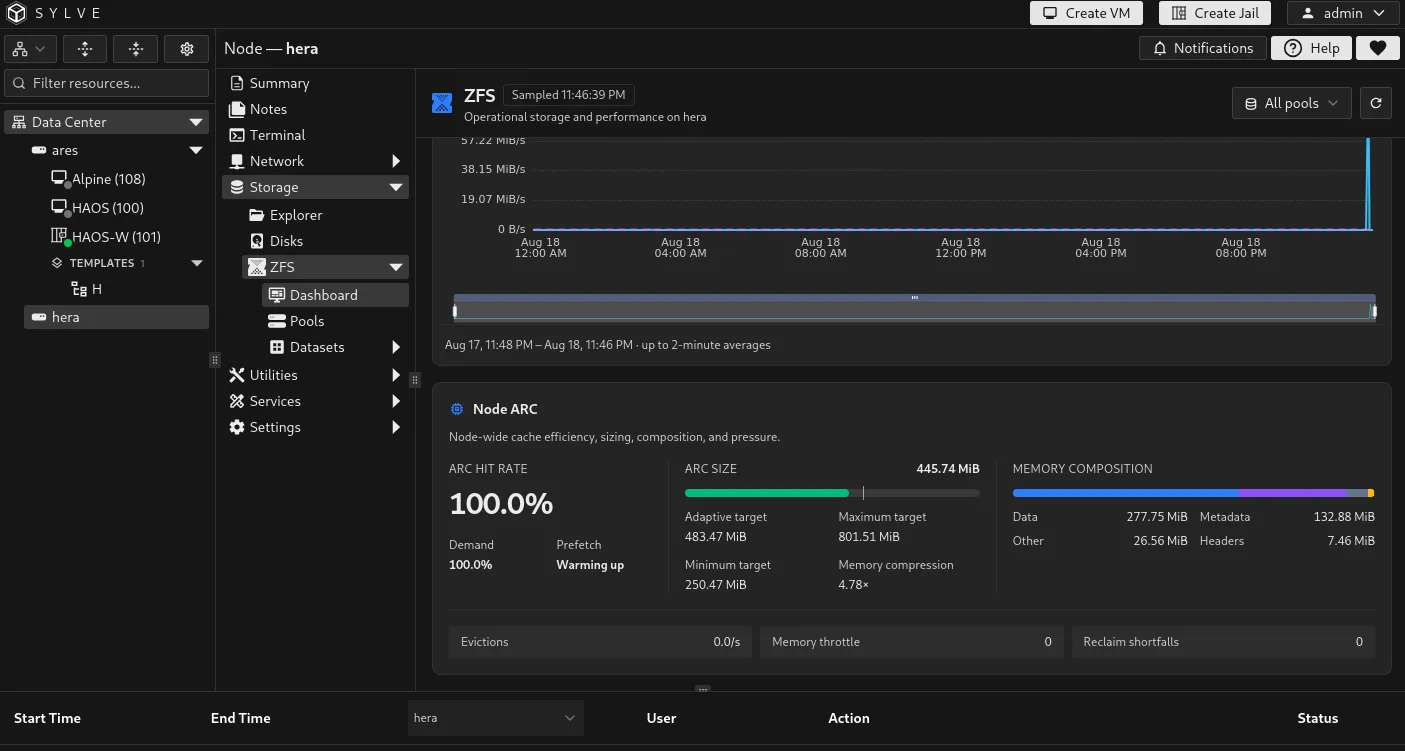The height and width of the screenshot is (751, 1405).
Task: Expand the Network menu arrow
Action: click(x=396, y=161)
